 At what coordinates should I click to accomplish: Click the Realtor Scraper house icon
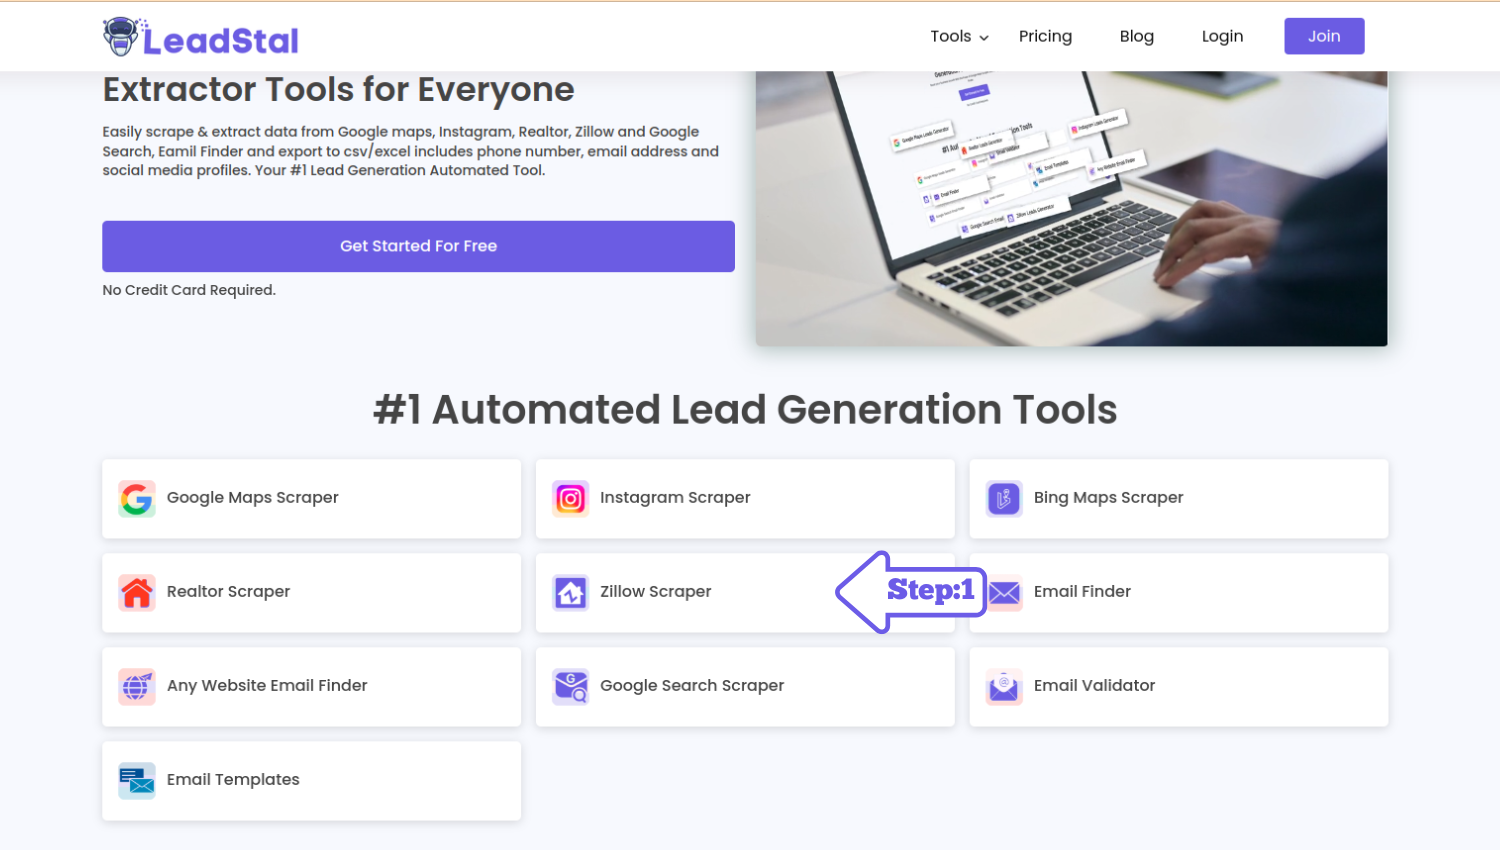click(x=137, y=592)
